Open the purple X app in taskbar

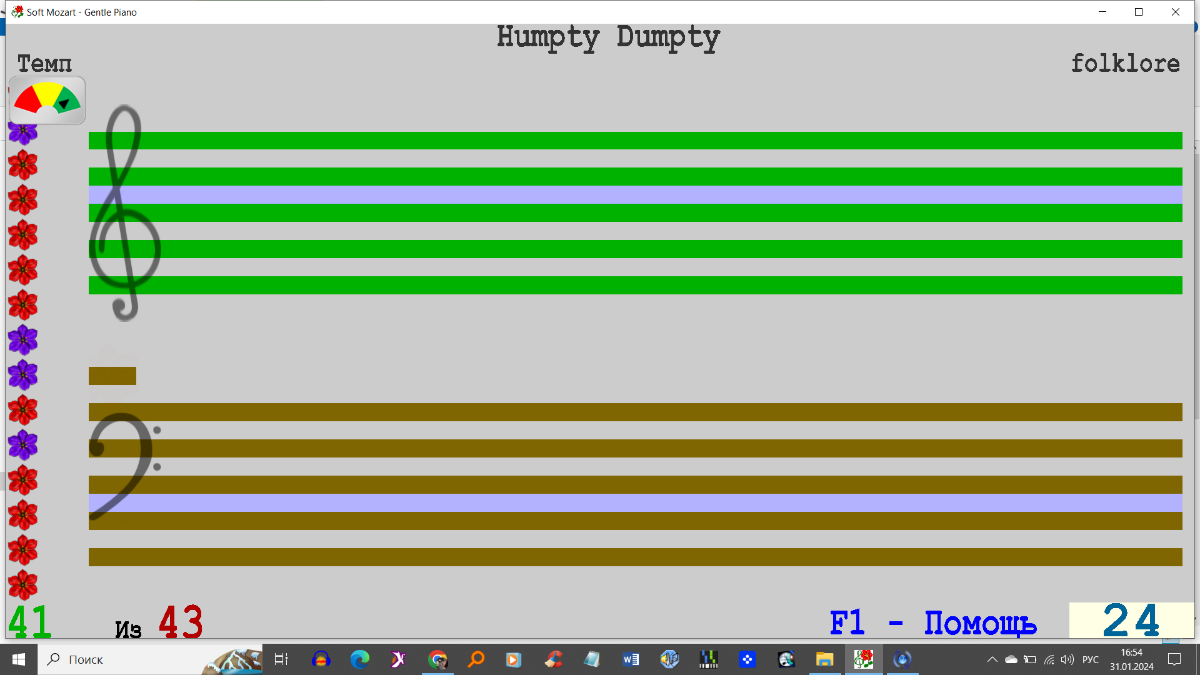(398, 659)
